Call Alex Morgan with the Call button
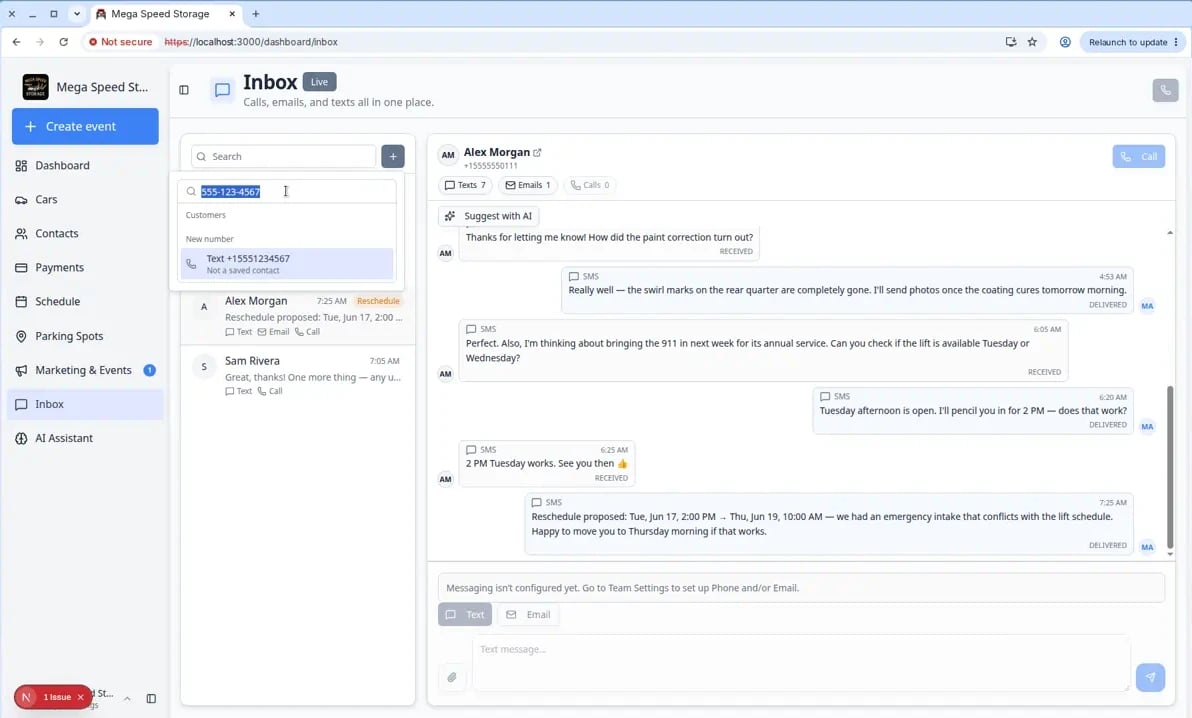 point(1138,157)
